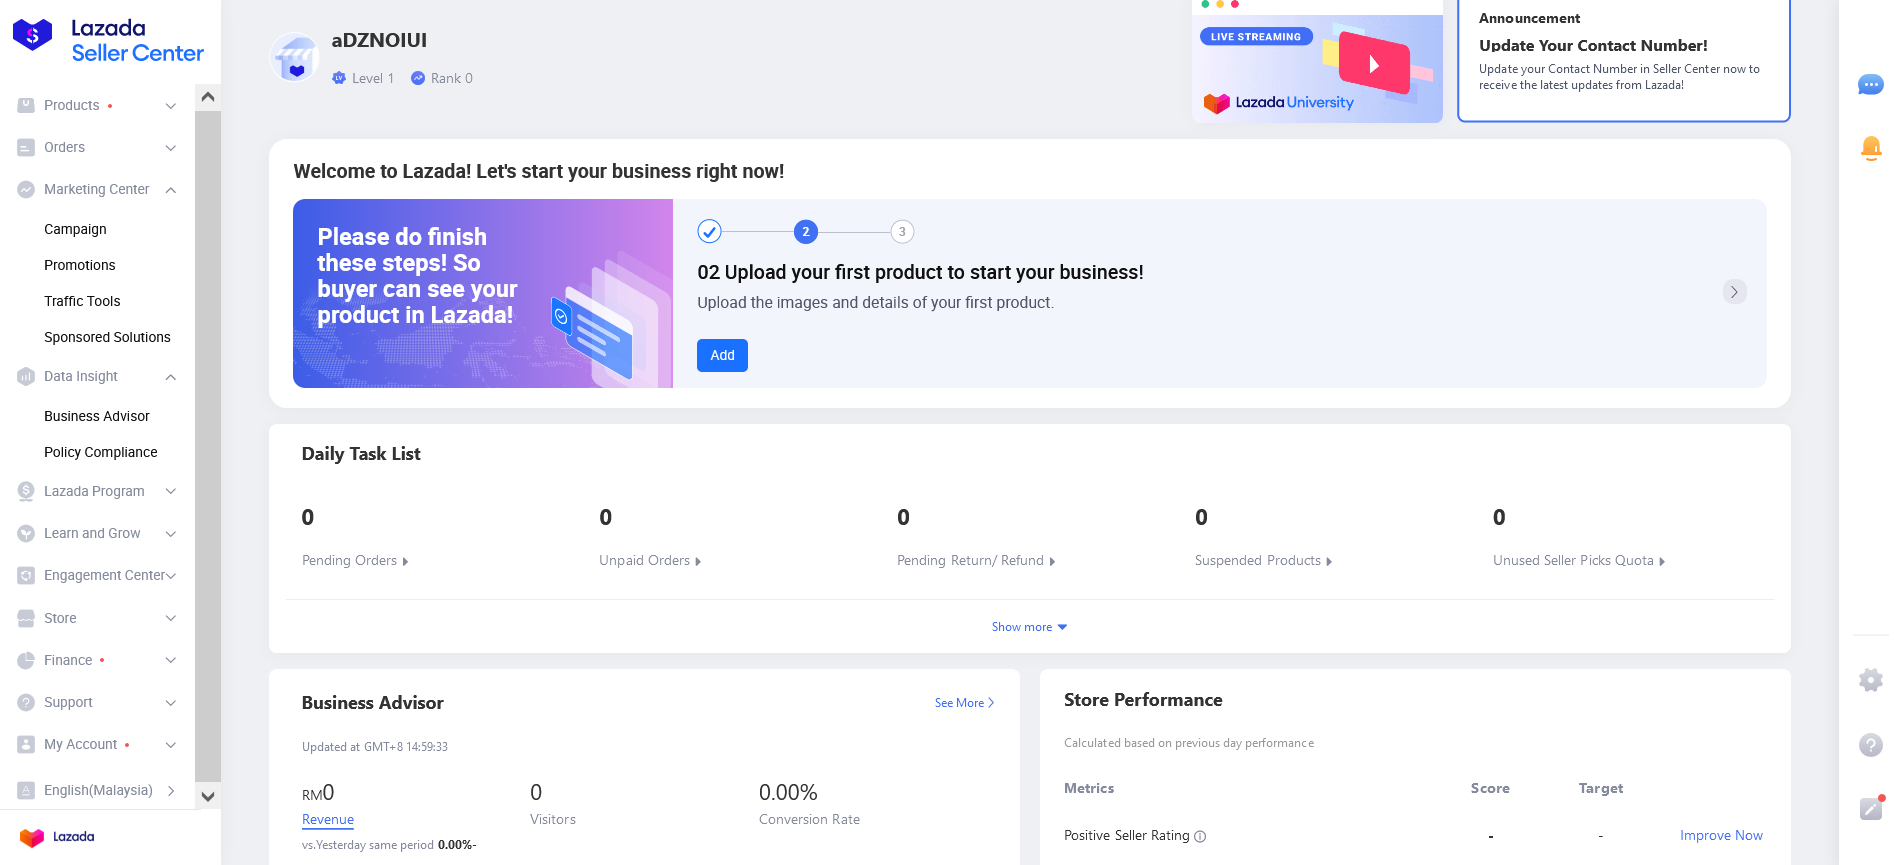Click the Store sidebar icon
The width and height of the screenshot is (1894, 865).
26,618
